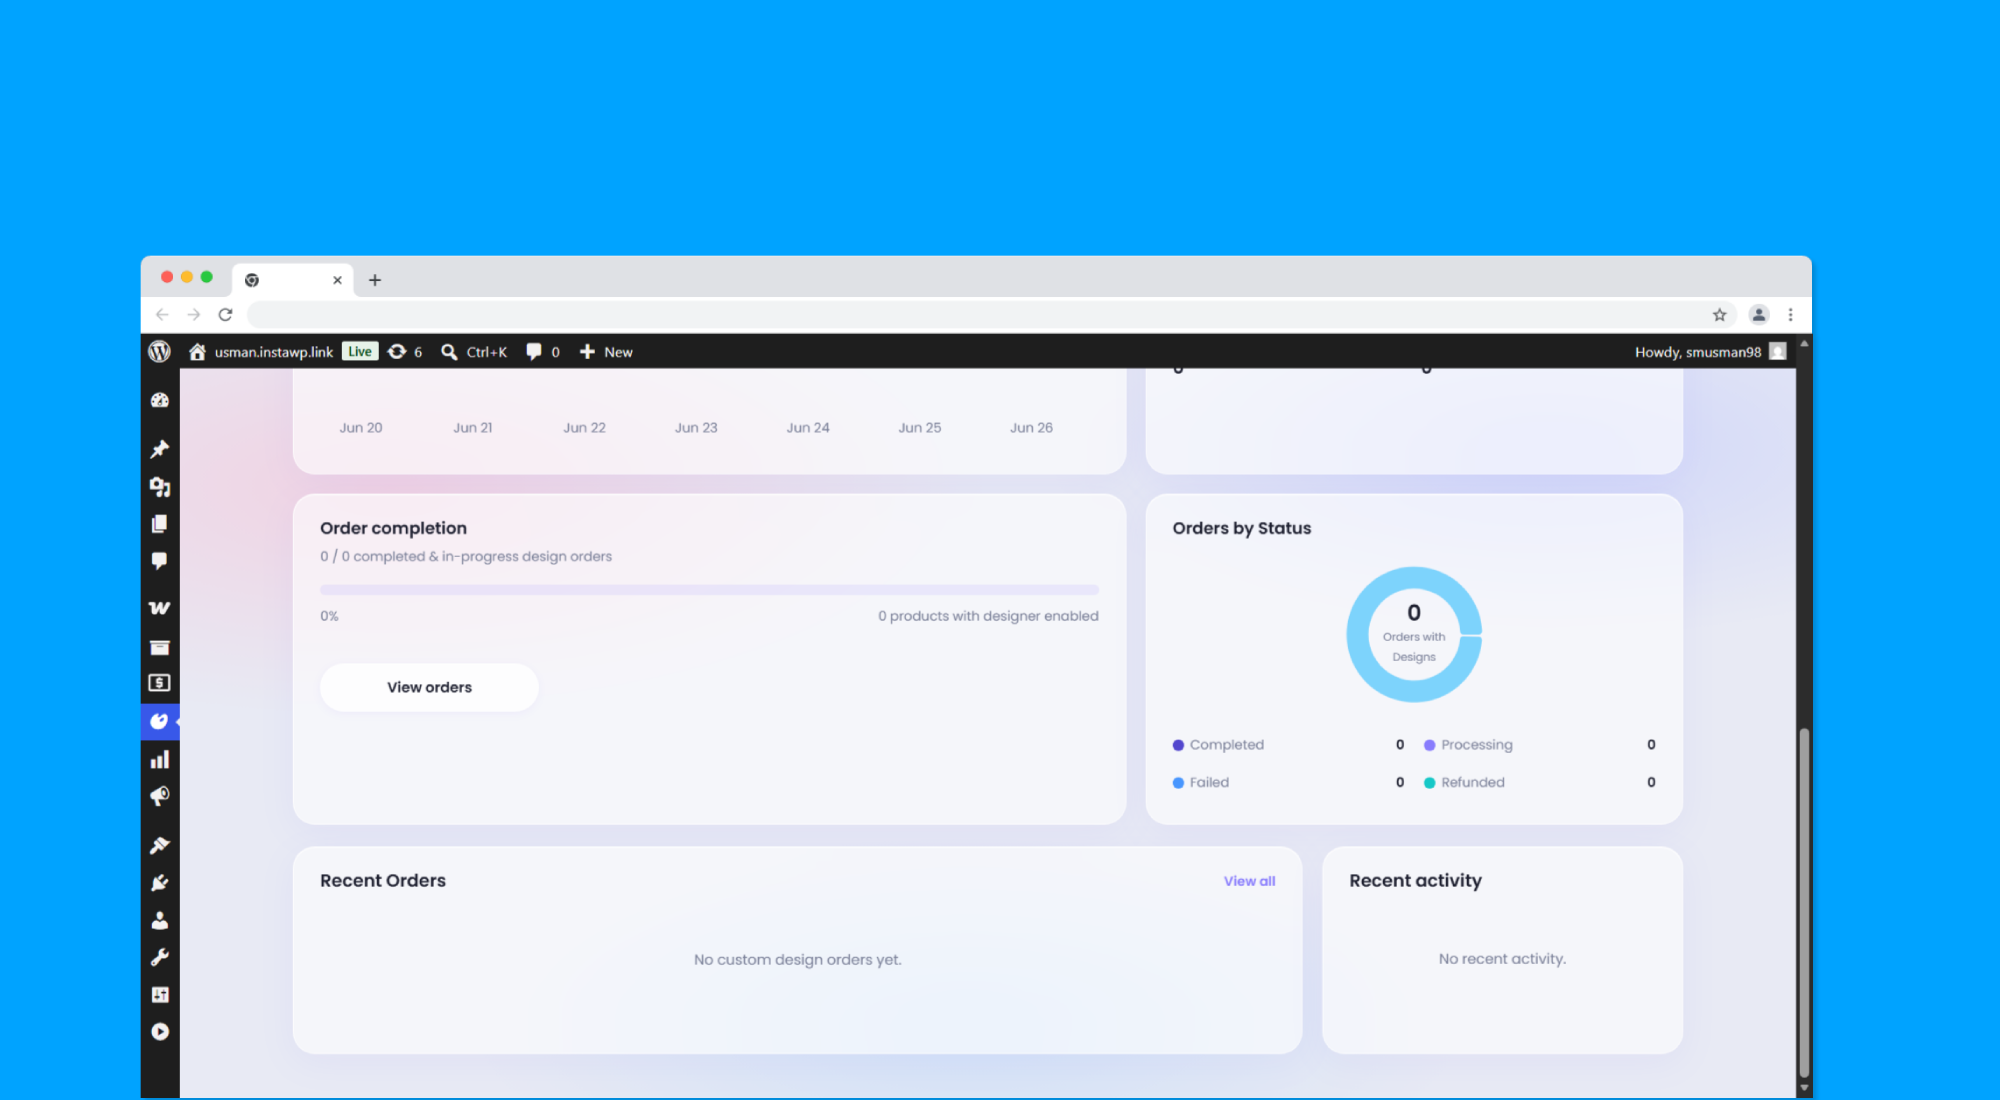Screen dimensions: 2000x1100
Task: Bookmark page with the star icon
Action: tap(1719, 315)
